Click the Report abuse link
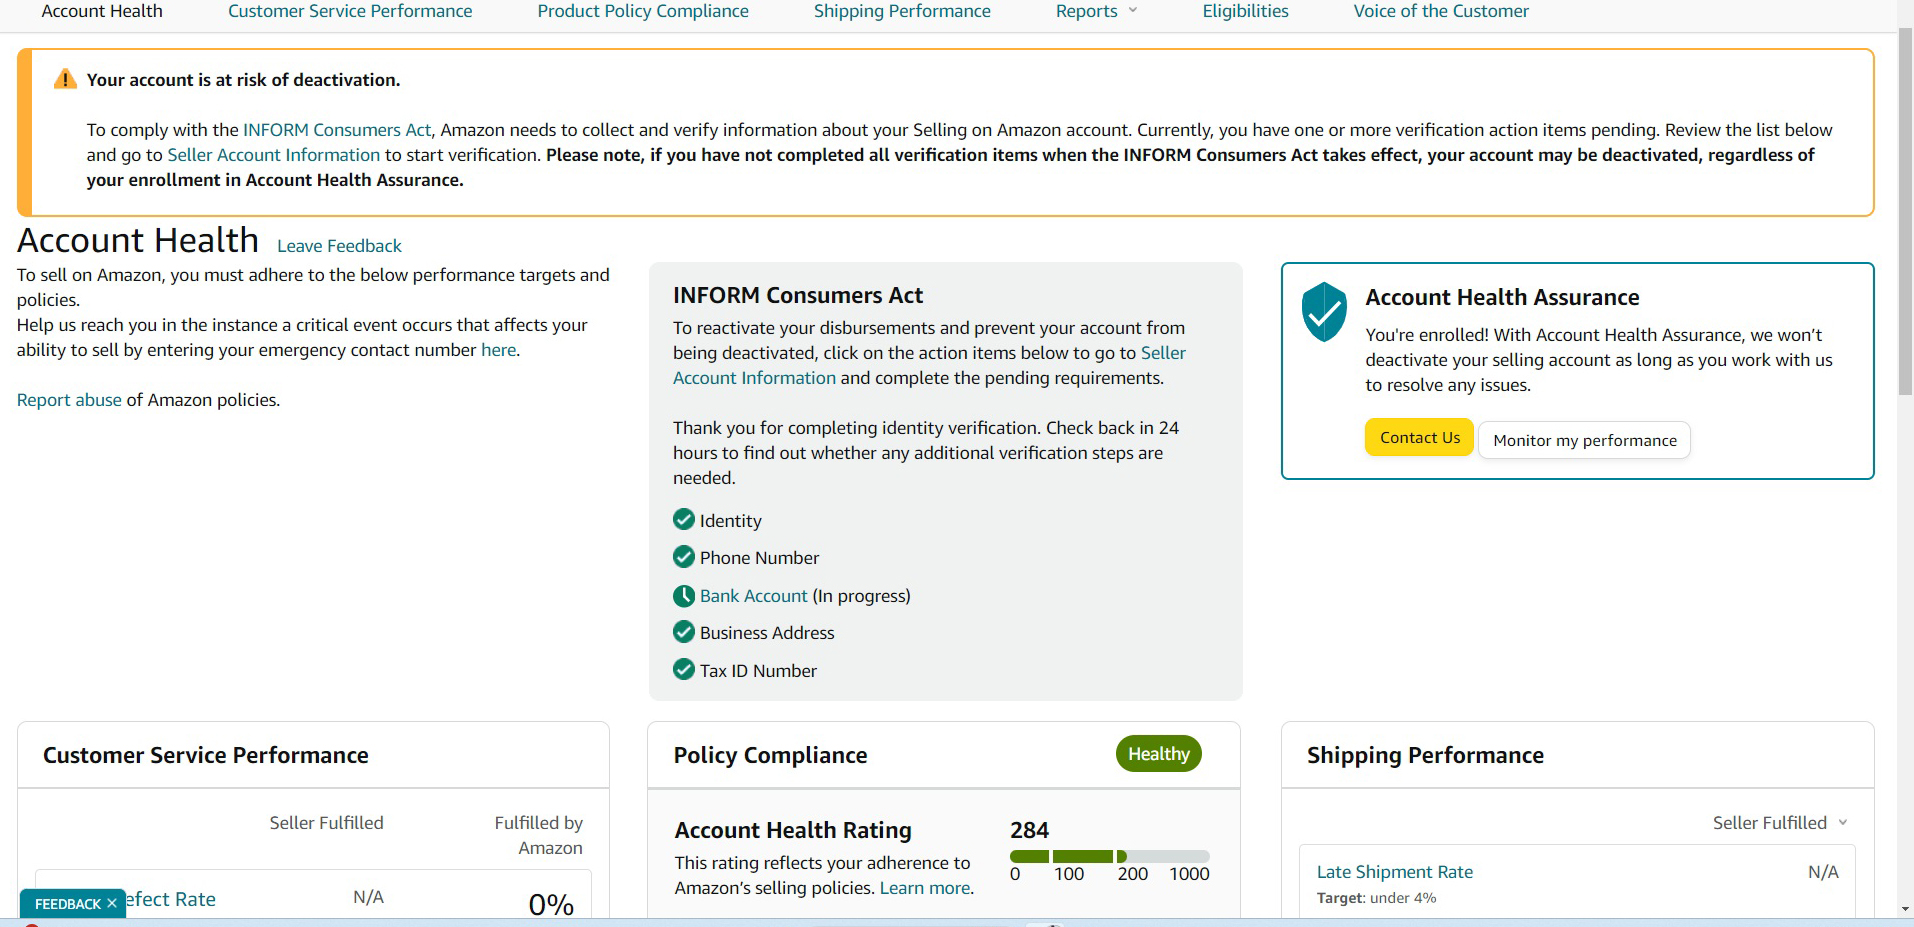 point(69,400)
